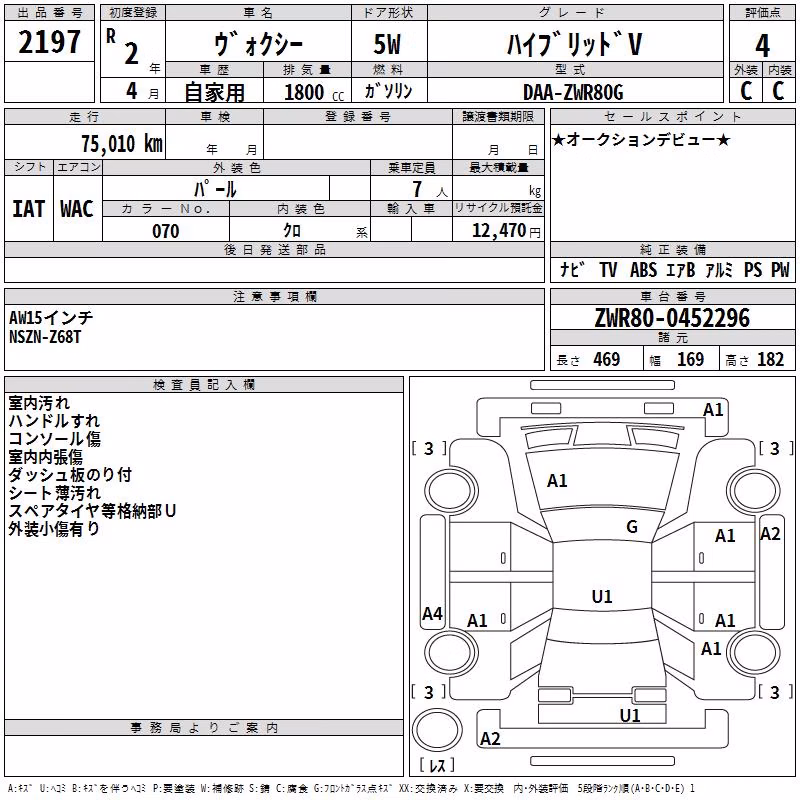Select the width value 169
The image size is (800, 800).
[690, 360]
